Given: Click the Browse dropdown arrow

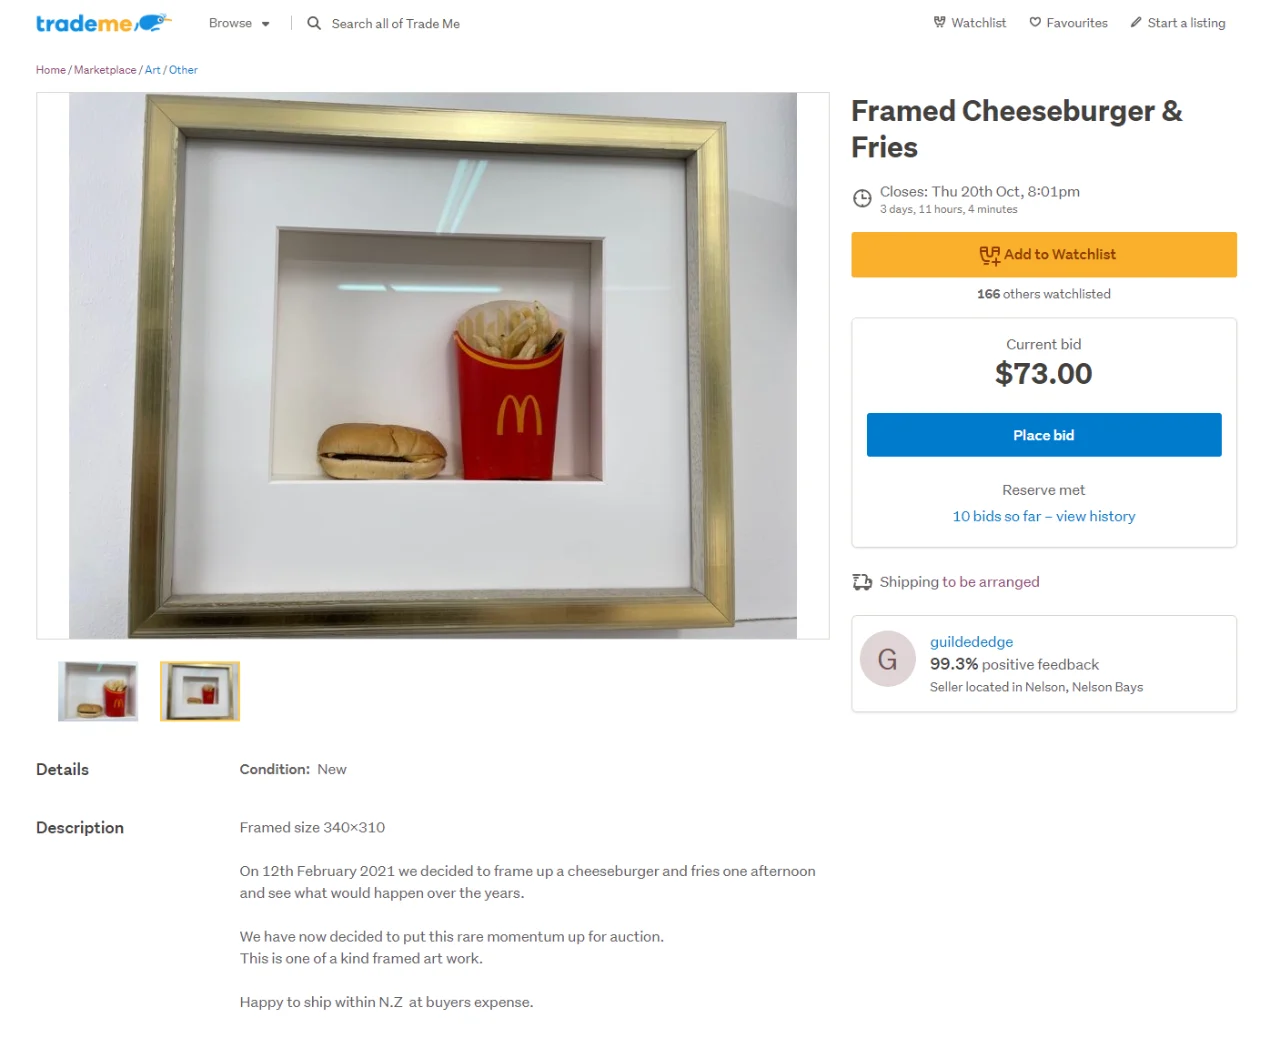Looking at the screenshot, I should coord(266,24).
